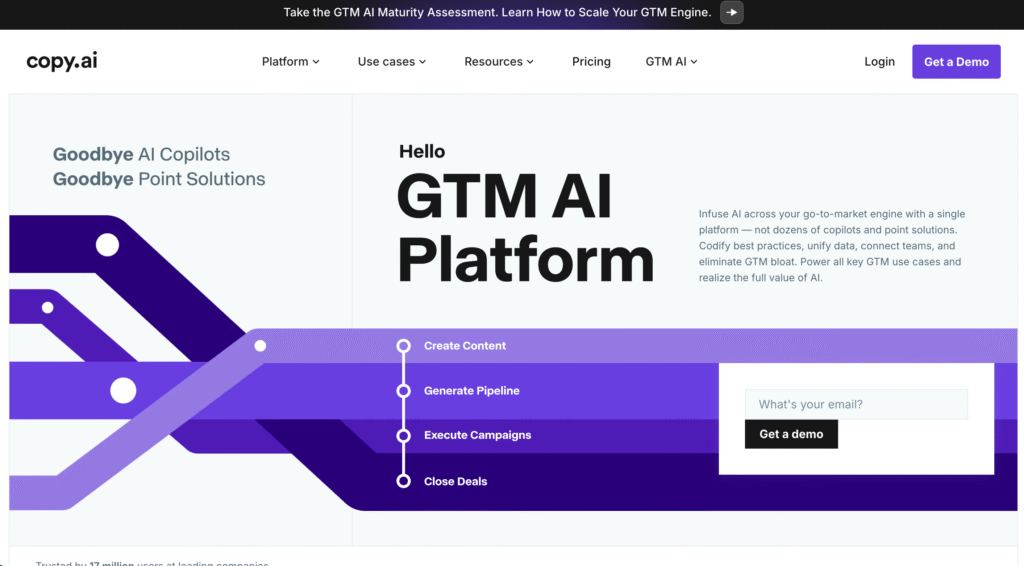The height and width of the screenshot is (566, 1024).
Task: Click the Goodbye AI Copilots text
Action: pos(141,154)
